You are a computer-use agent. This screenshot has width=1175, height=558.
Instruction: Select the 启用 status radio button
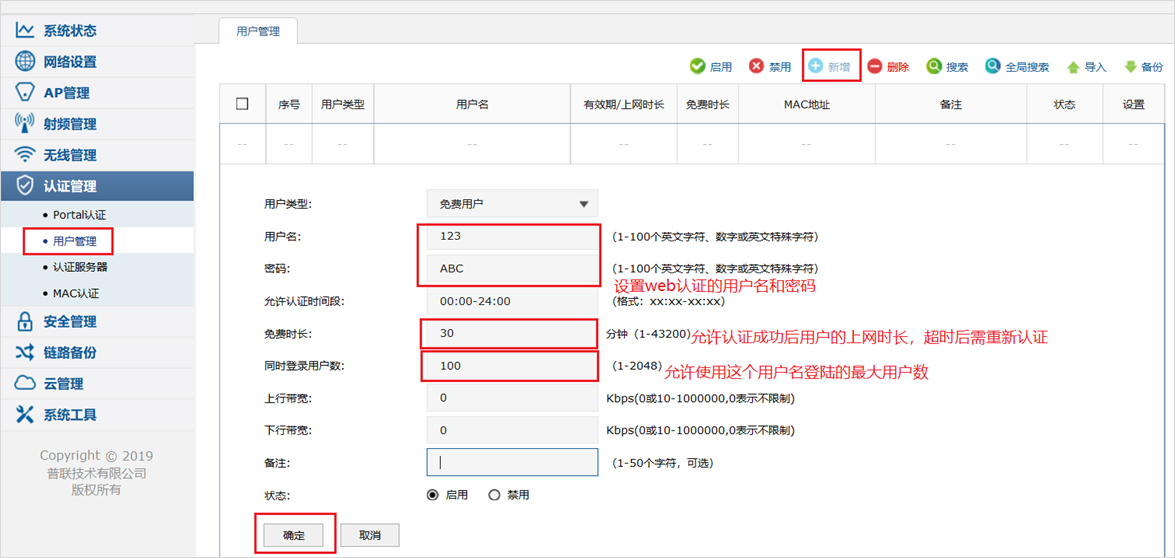coord(433,495)
